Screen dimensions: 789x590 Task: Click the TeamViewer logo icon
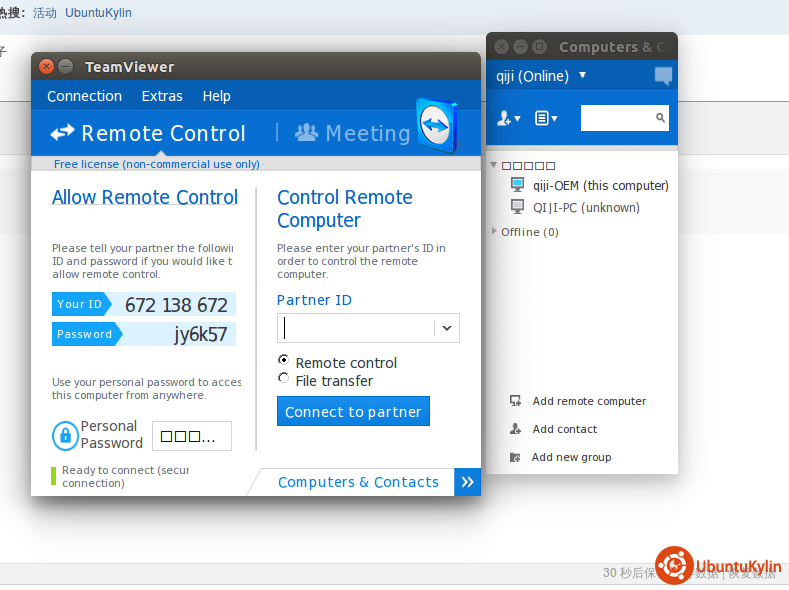(436, 124)
